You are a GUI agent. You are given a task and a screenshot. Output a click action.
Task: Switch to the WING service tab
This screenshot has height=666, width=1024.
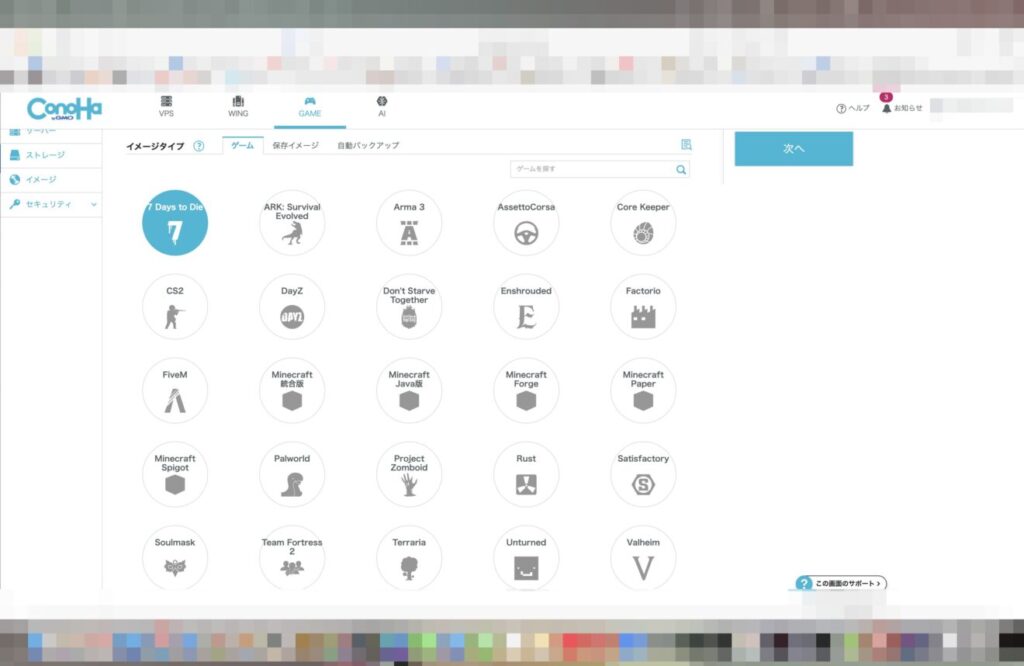pos(238,106)
